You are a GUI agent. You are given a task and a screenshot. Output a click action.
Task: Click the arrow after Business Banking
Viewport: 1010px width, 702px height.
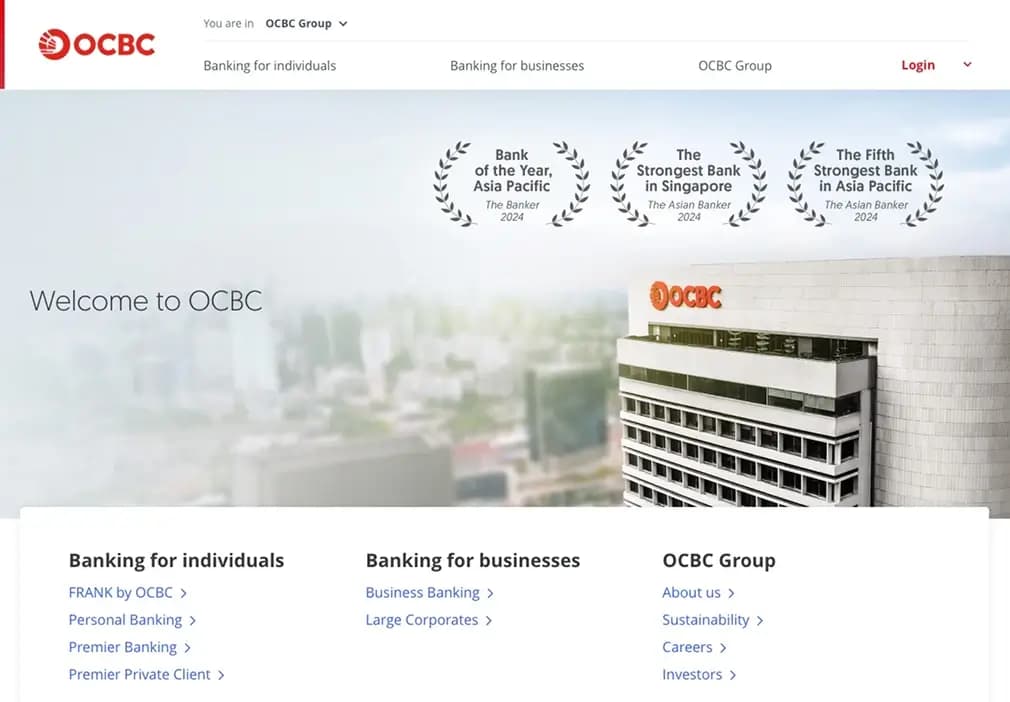pyautogui.click(x=490, y=593)
